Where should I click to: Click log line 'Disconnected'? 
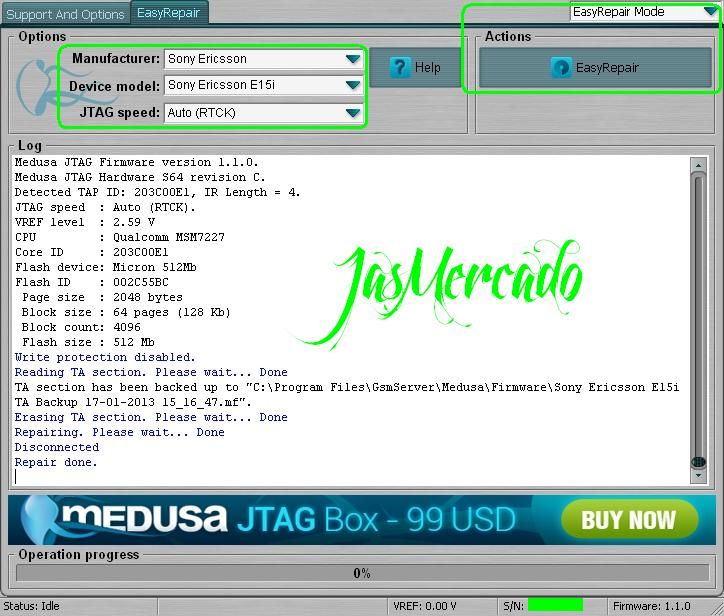coord(57,447)
